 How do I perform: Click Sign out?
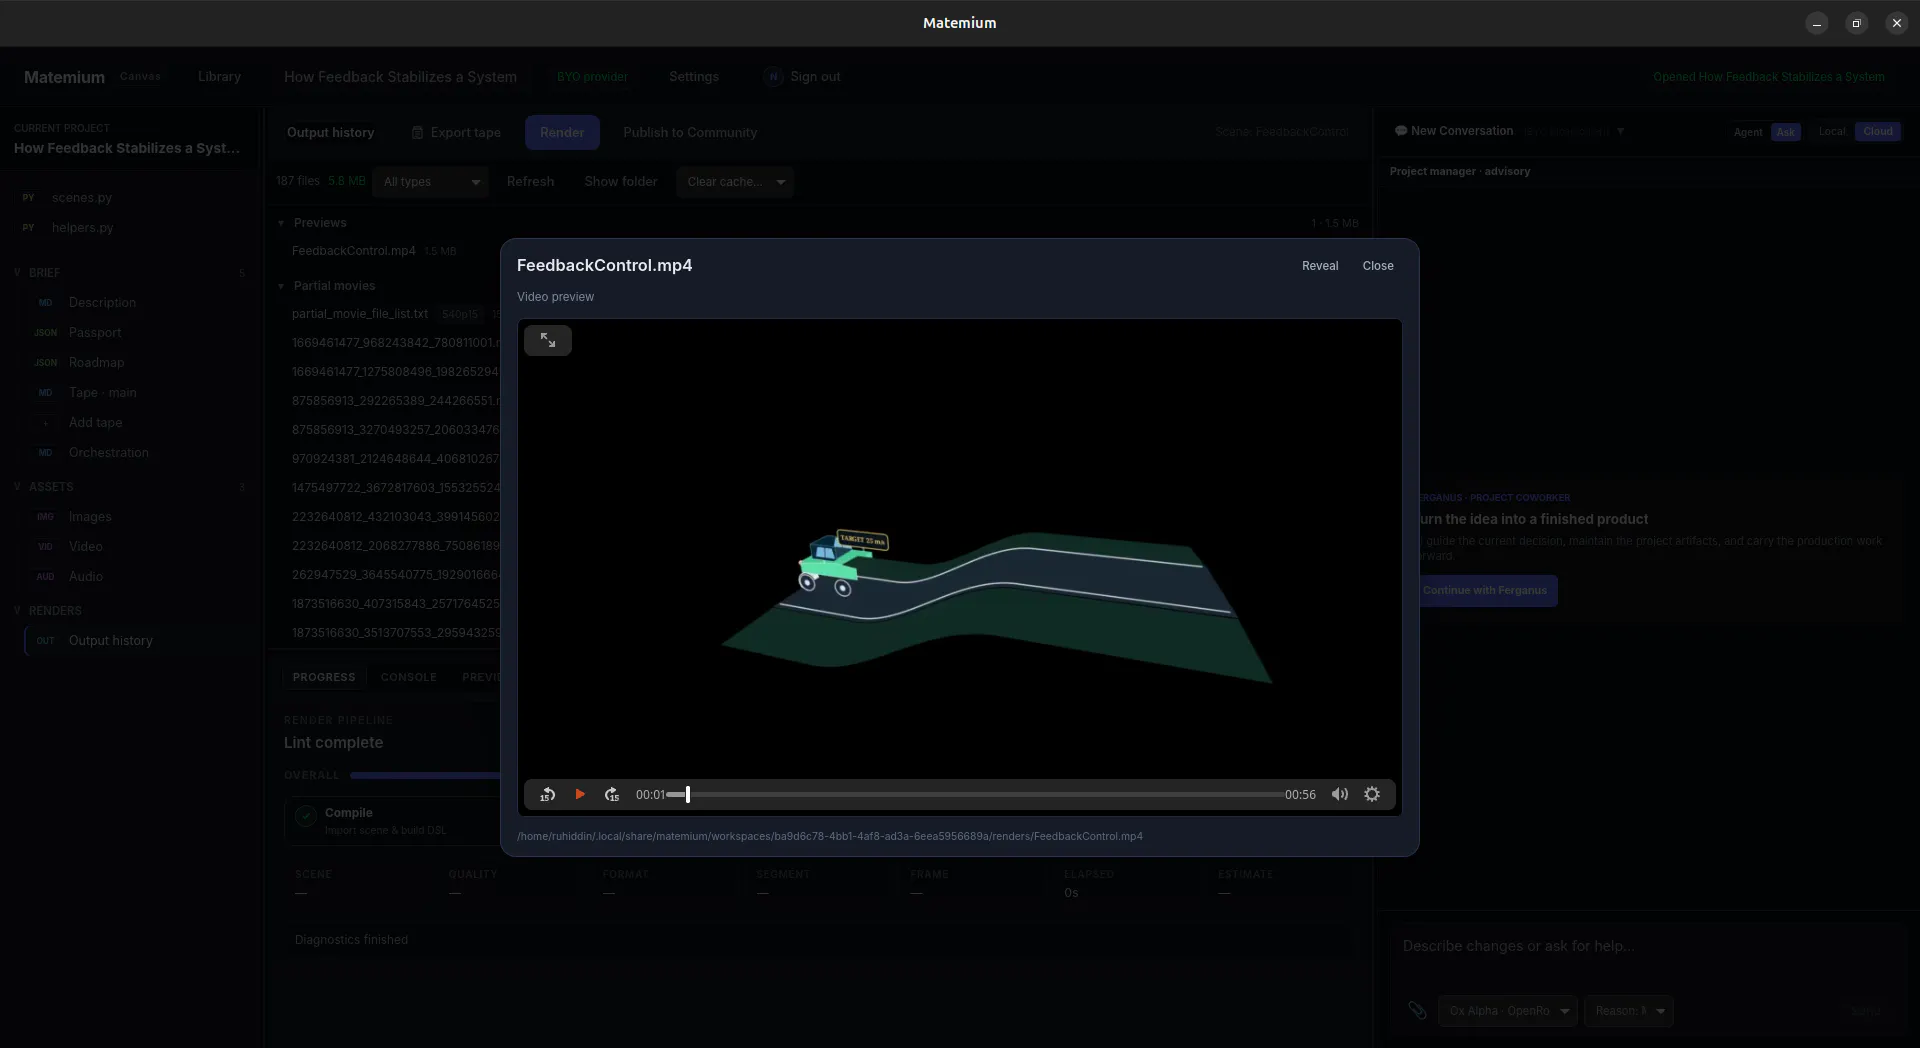(815, 77)
